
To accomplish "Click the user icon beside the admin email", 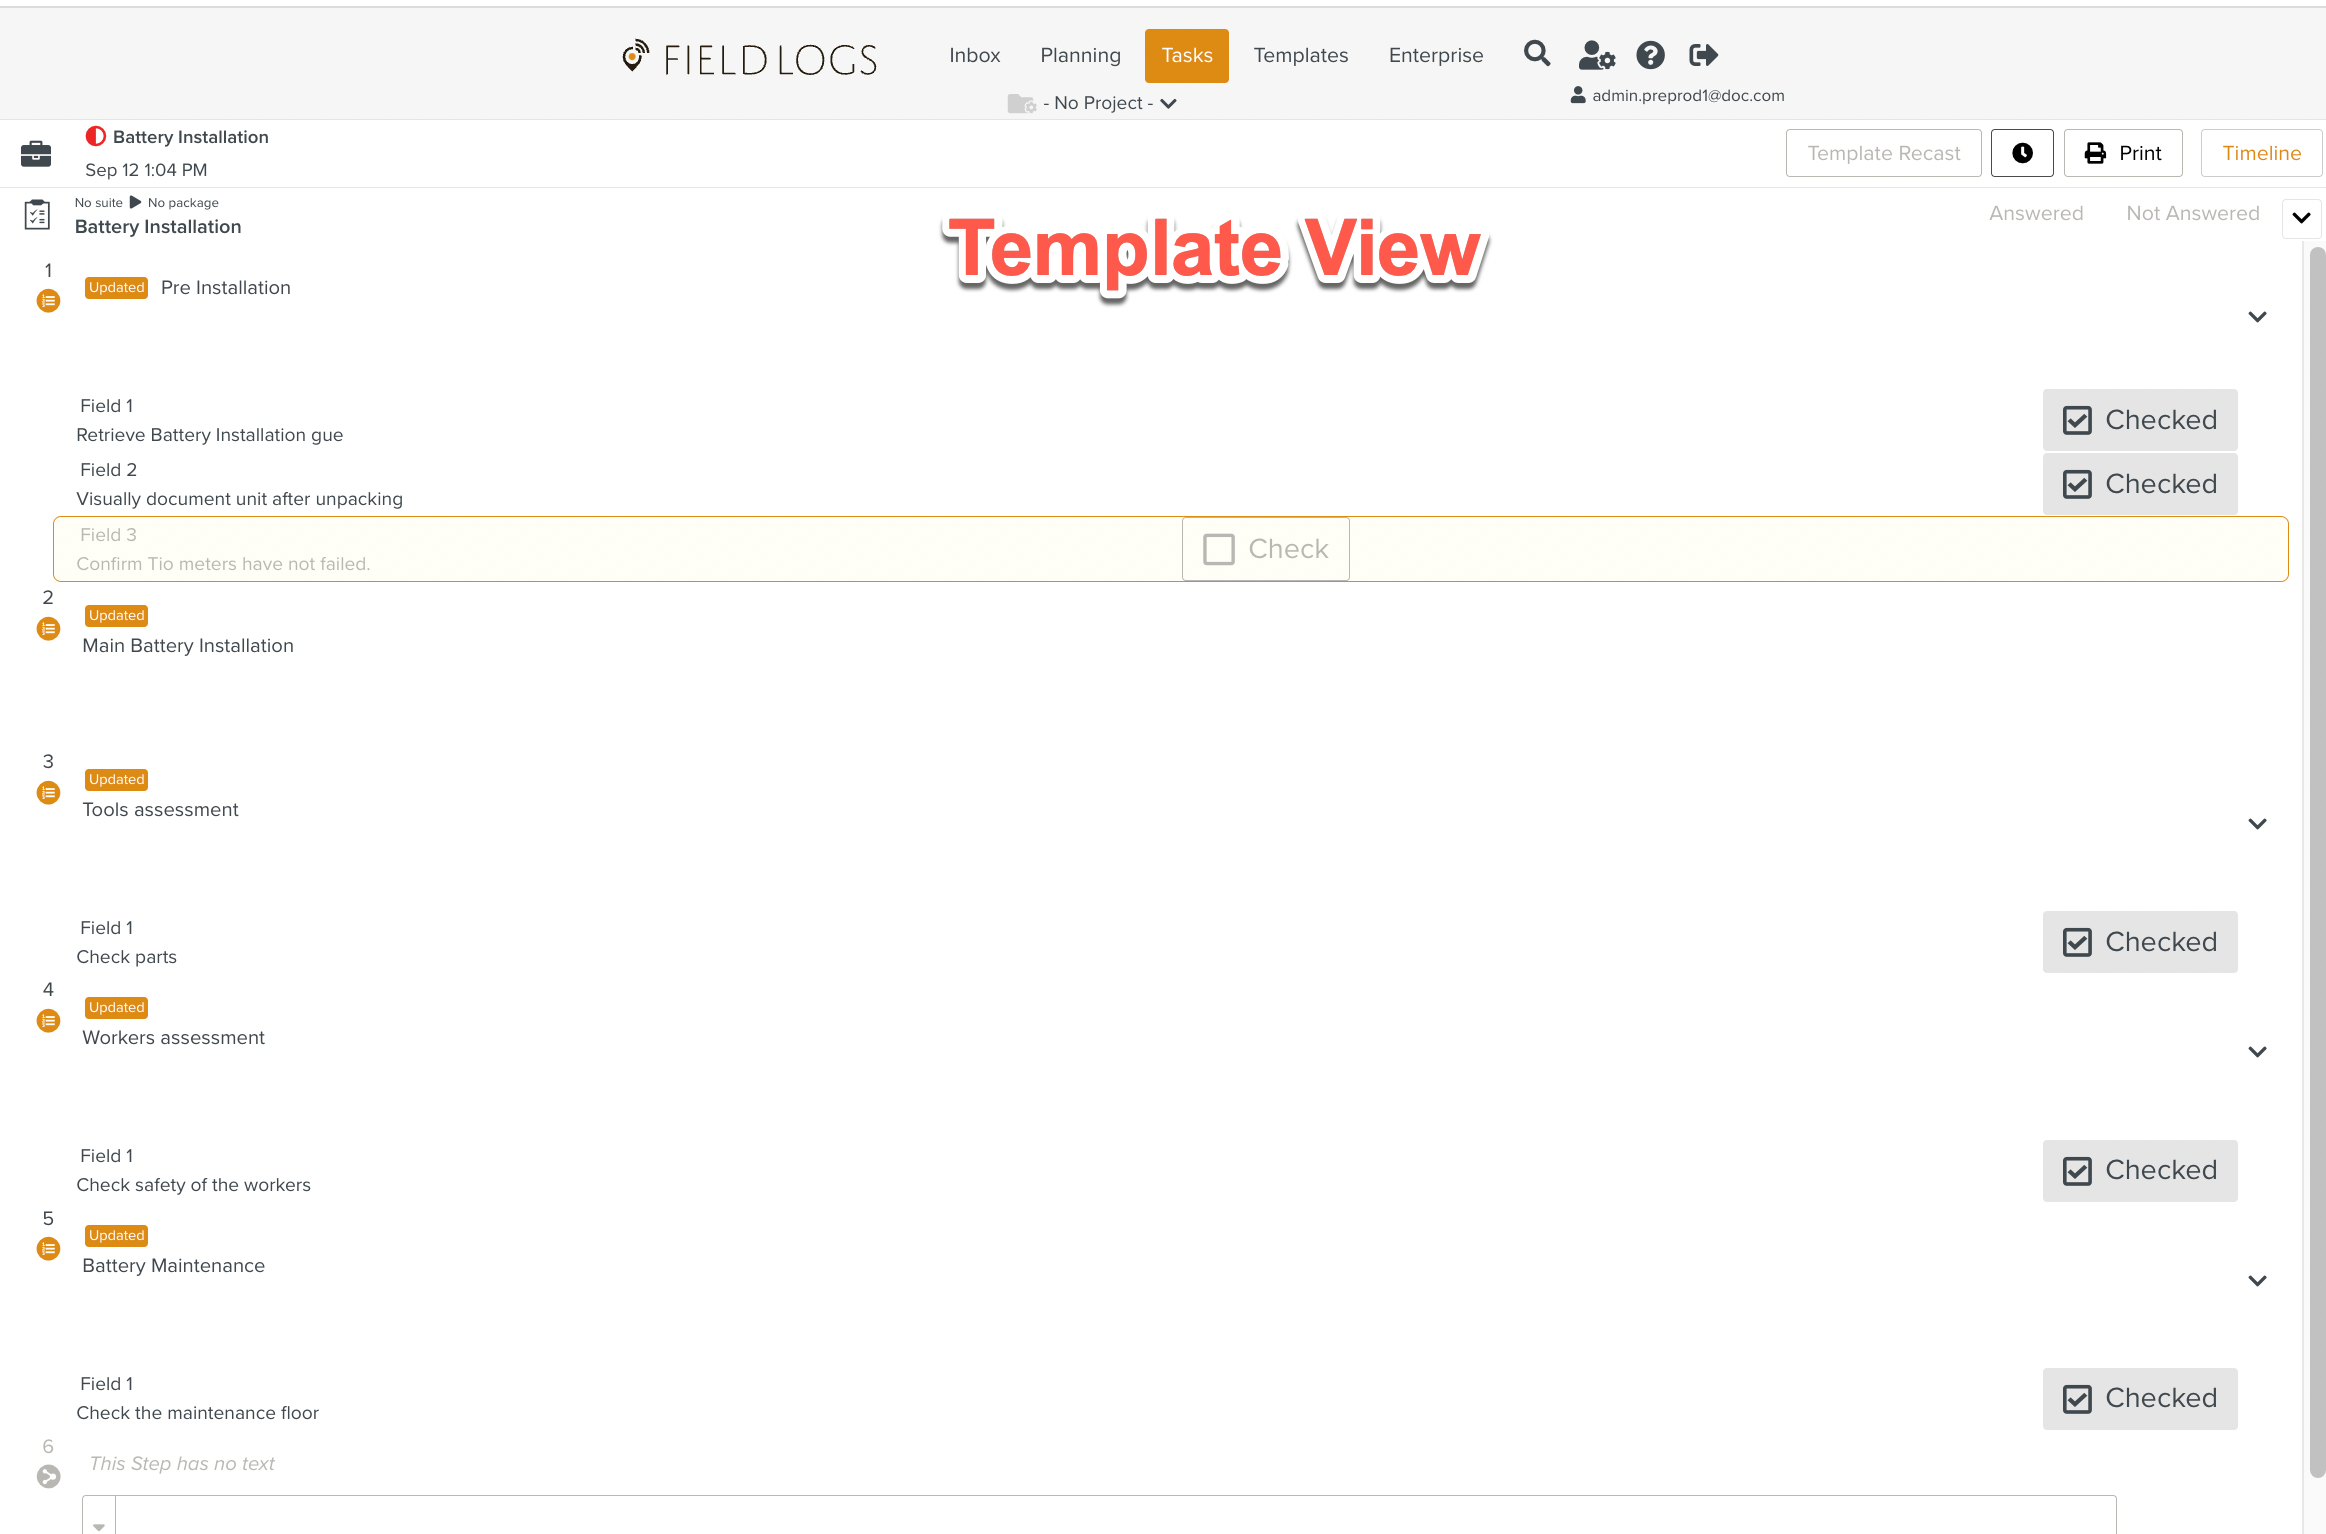I will coord(1578,95).
